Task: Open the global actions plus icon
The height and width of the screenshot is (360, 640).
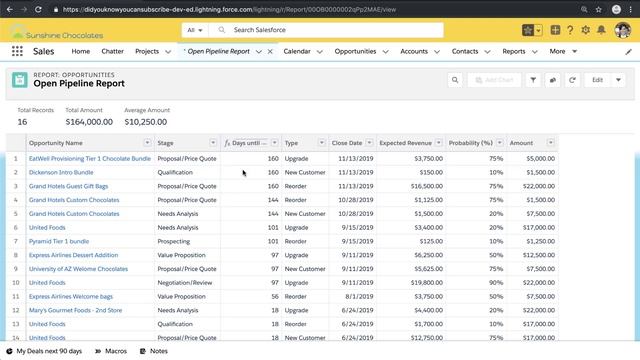Action: pos(555,30)
